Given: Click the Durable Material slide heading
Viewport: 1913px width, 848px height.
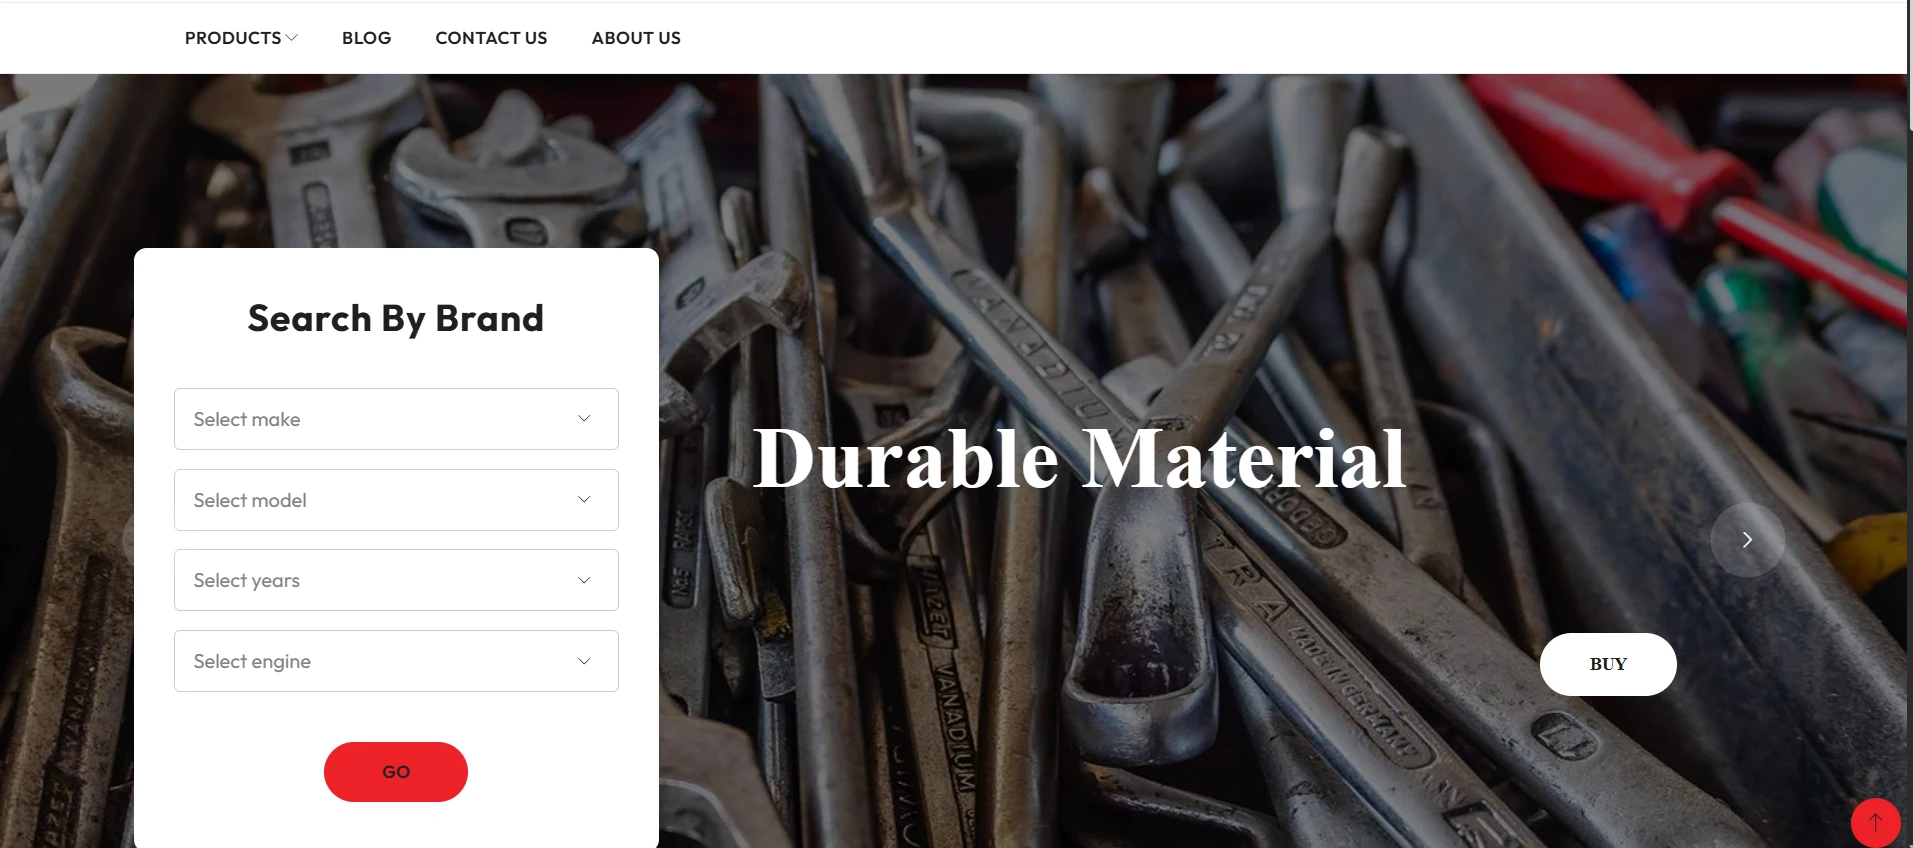Looking at the screenshot, I should coord(1079,459).
